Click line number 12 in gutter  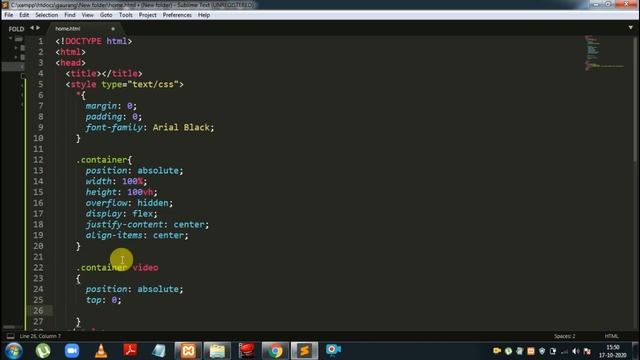[x=38, y=160]
